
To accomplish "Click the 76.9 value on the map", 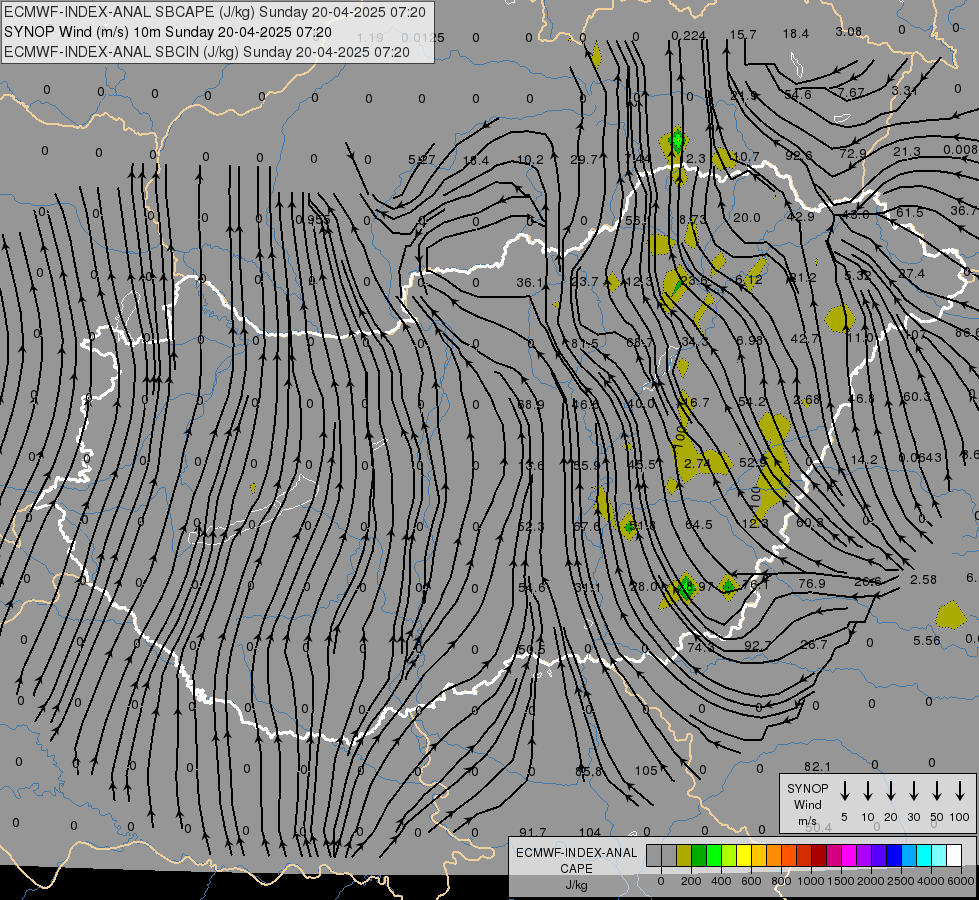I will [812, 583].
